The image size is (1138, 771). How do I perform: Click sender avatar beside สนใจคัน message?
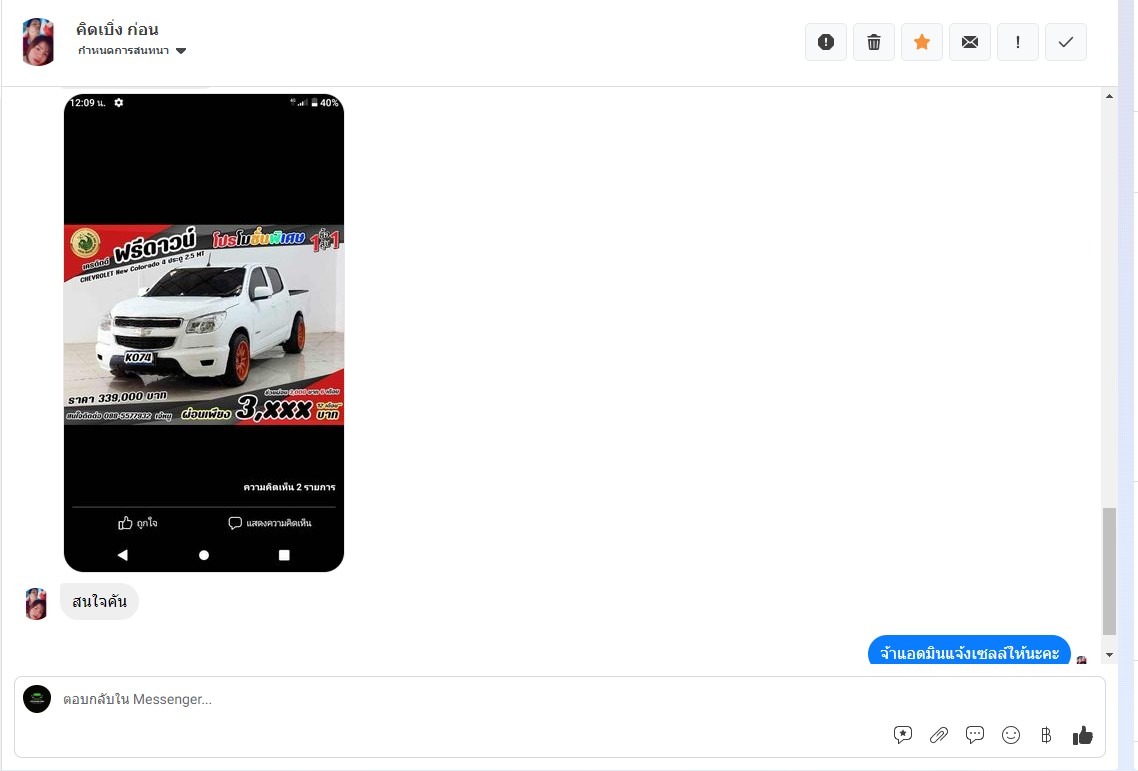pyautogui.click(x=36, y=604)
